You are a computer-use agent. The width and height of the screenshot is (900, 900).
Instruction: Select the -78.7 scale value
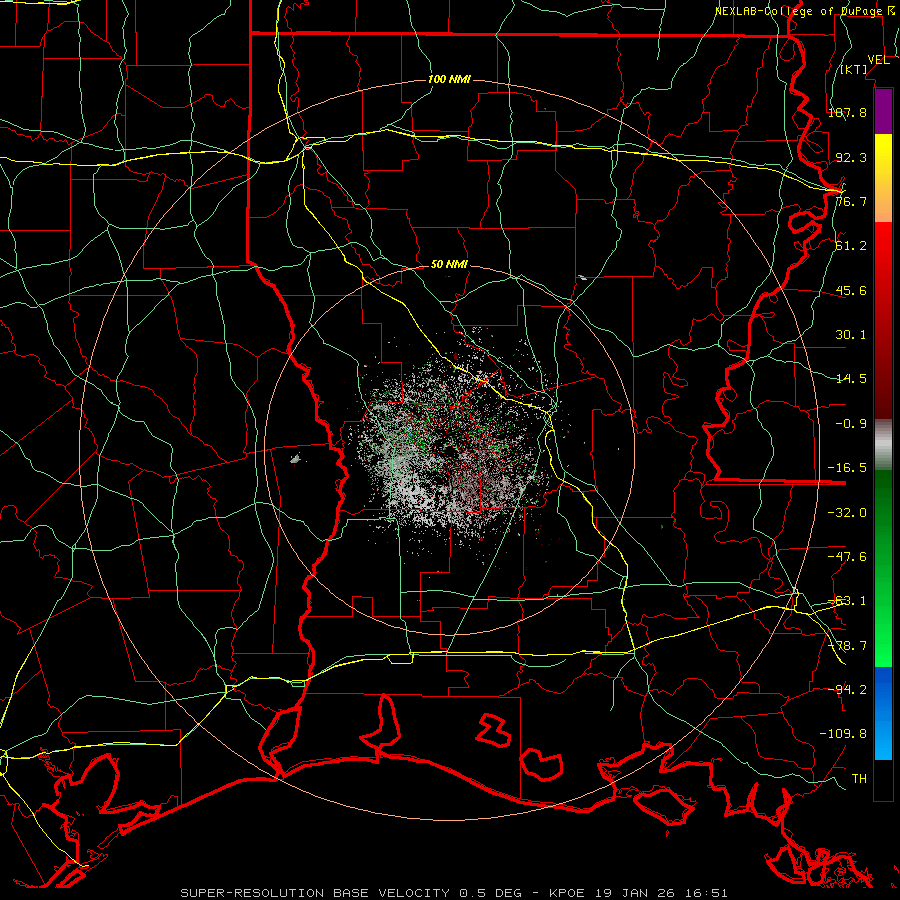(x=847, y=646)
